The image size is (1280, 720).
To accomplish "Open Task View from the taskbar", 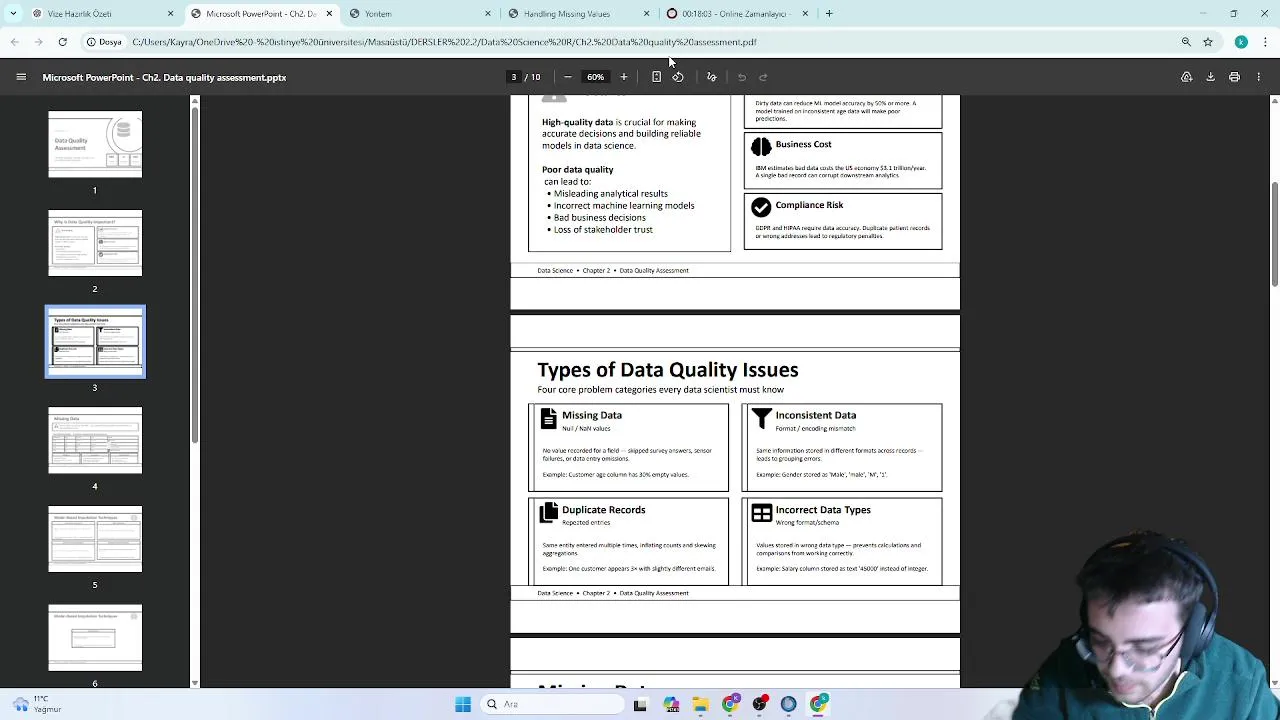I will [640, 704].
